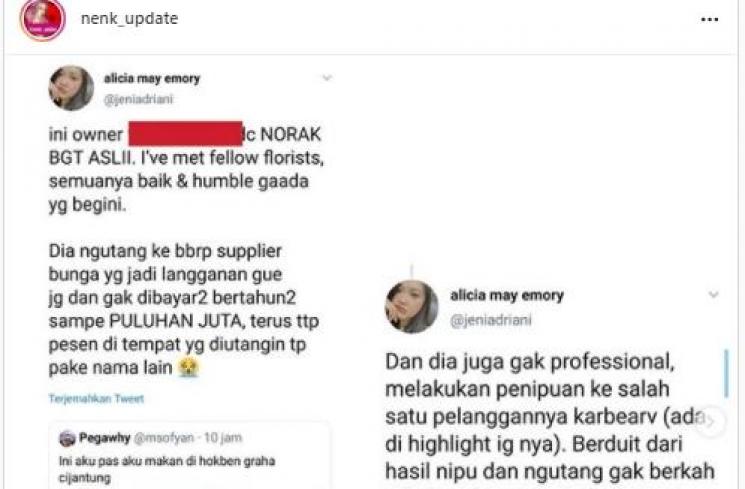
Task: Click @jeniadriani handle in second tweet
Action: (x=490, y=320)
